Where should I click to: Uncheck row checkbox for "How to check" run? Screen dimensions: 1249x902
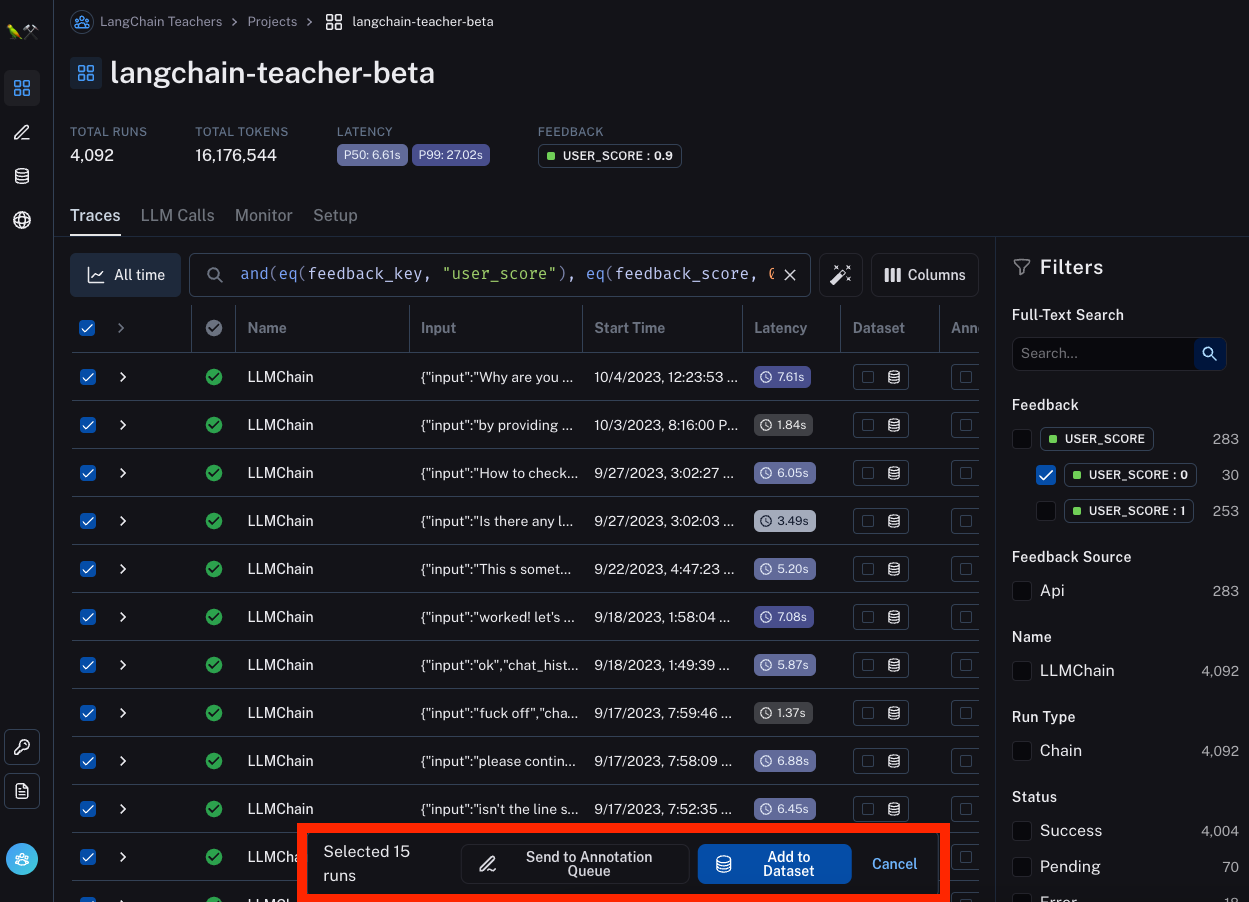click(x=88, y=473)
